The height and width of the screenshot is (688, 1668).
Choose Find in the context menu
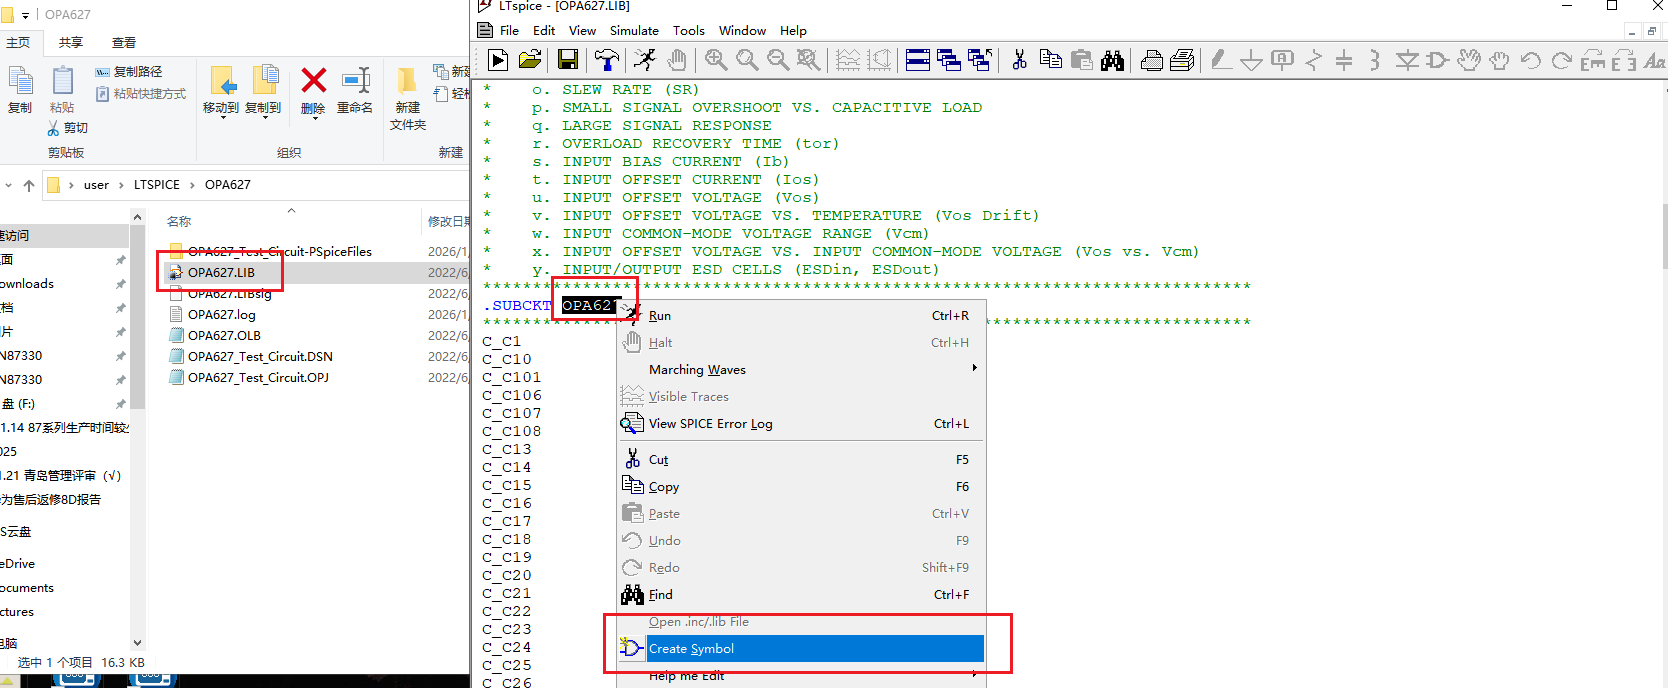point(800,594)
